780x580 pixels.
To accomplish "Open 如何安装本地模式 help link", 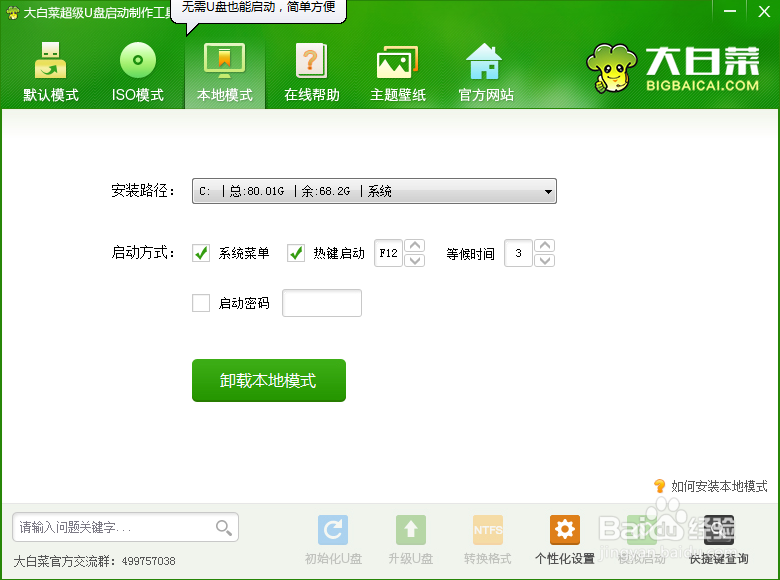I will (711, 486).
